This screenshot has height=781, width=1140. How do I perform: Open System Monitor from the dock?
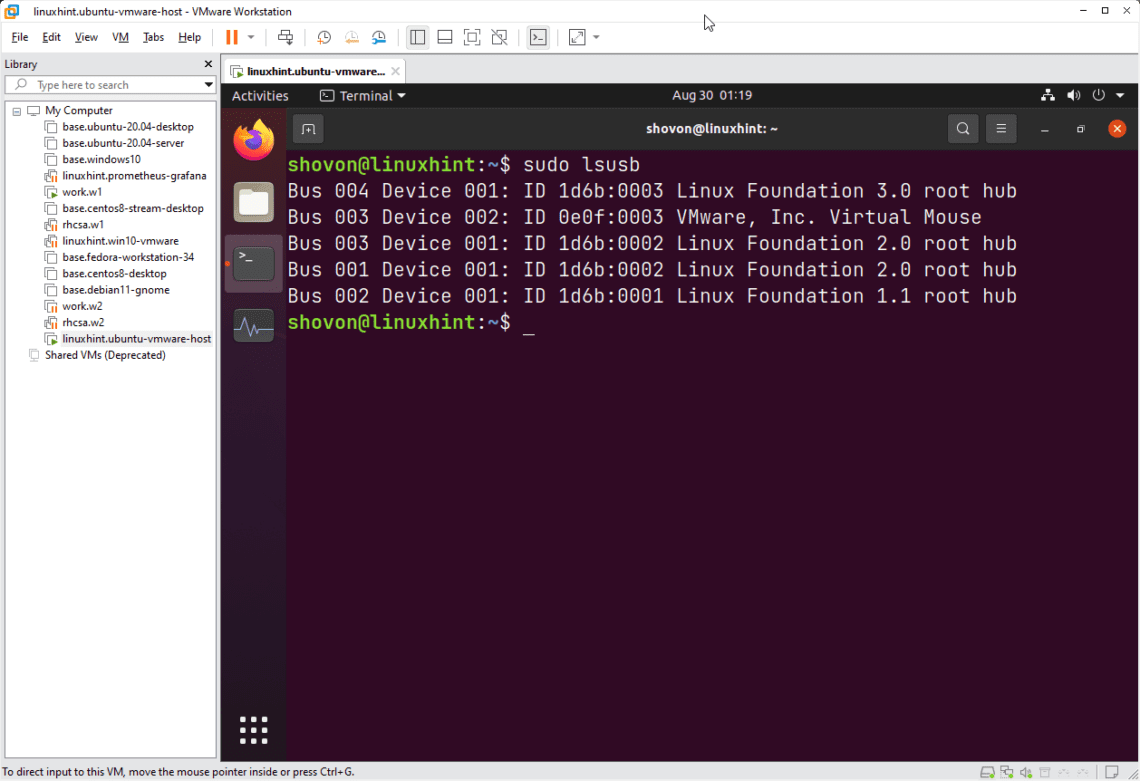[x=253, y=325]
